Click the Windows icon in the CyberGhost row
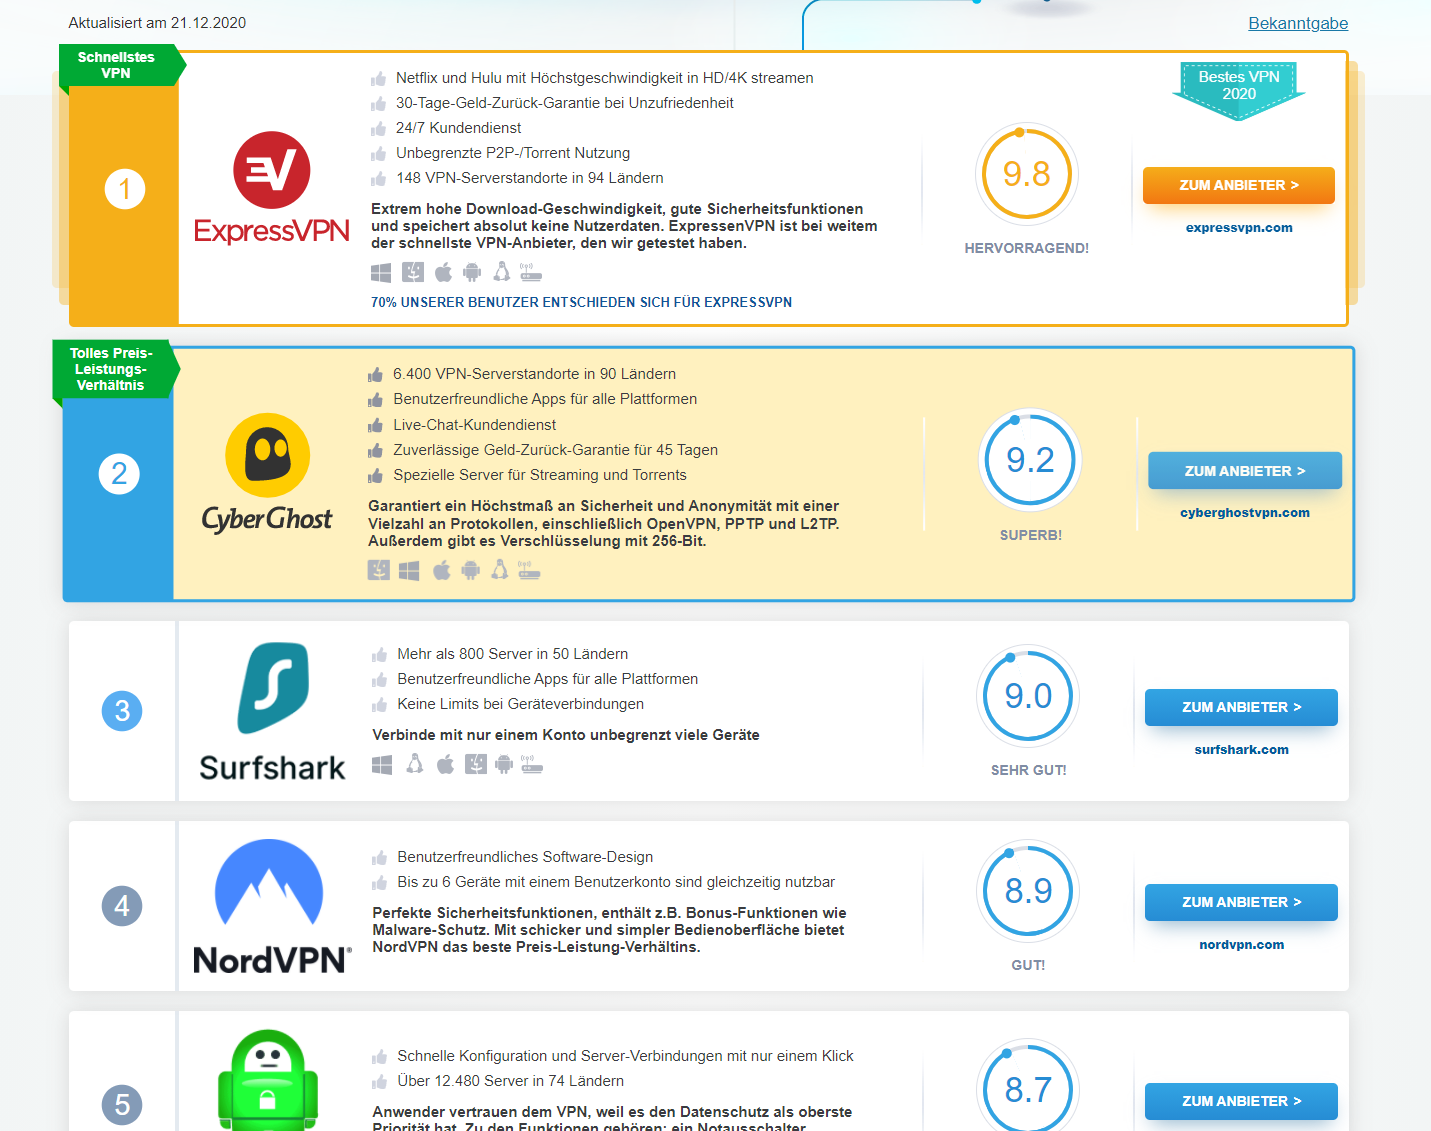This screenshot has height=1131, width=1431. tap(409, 571)
